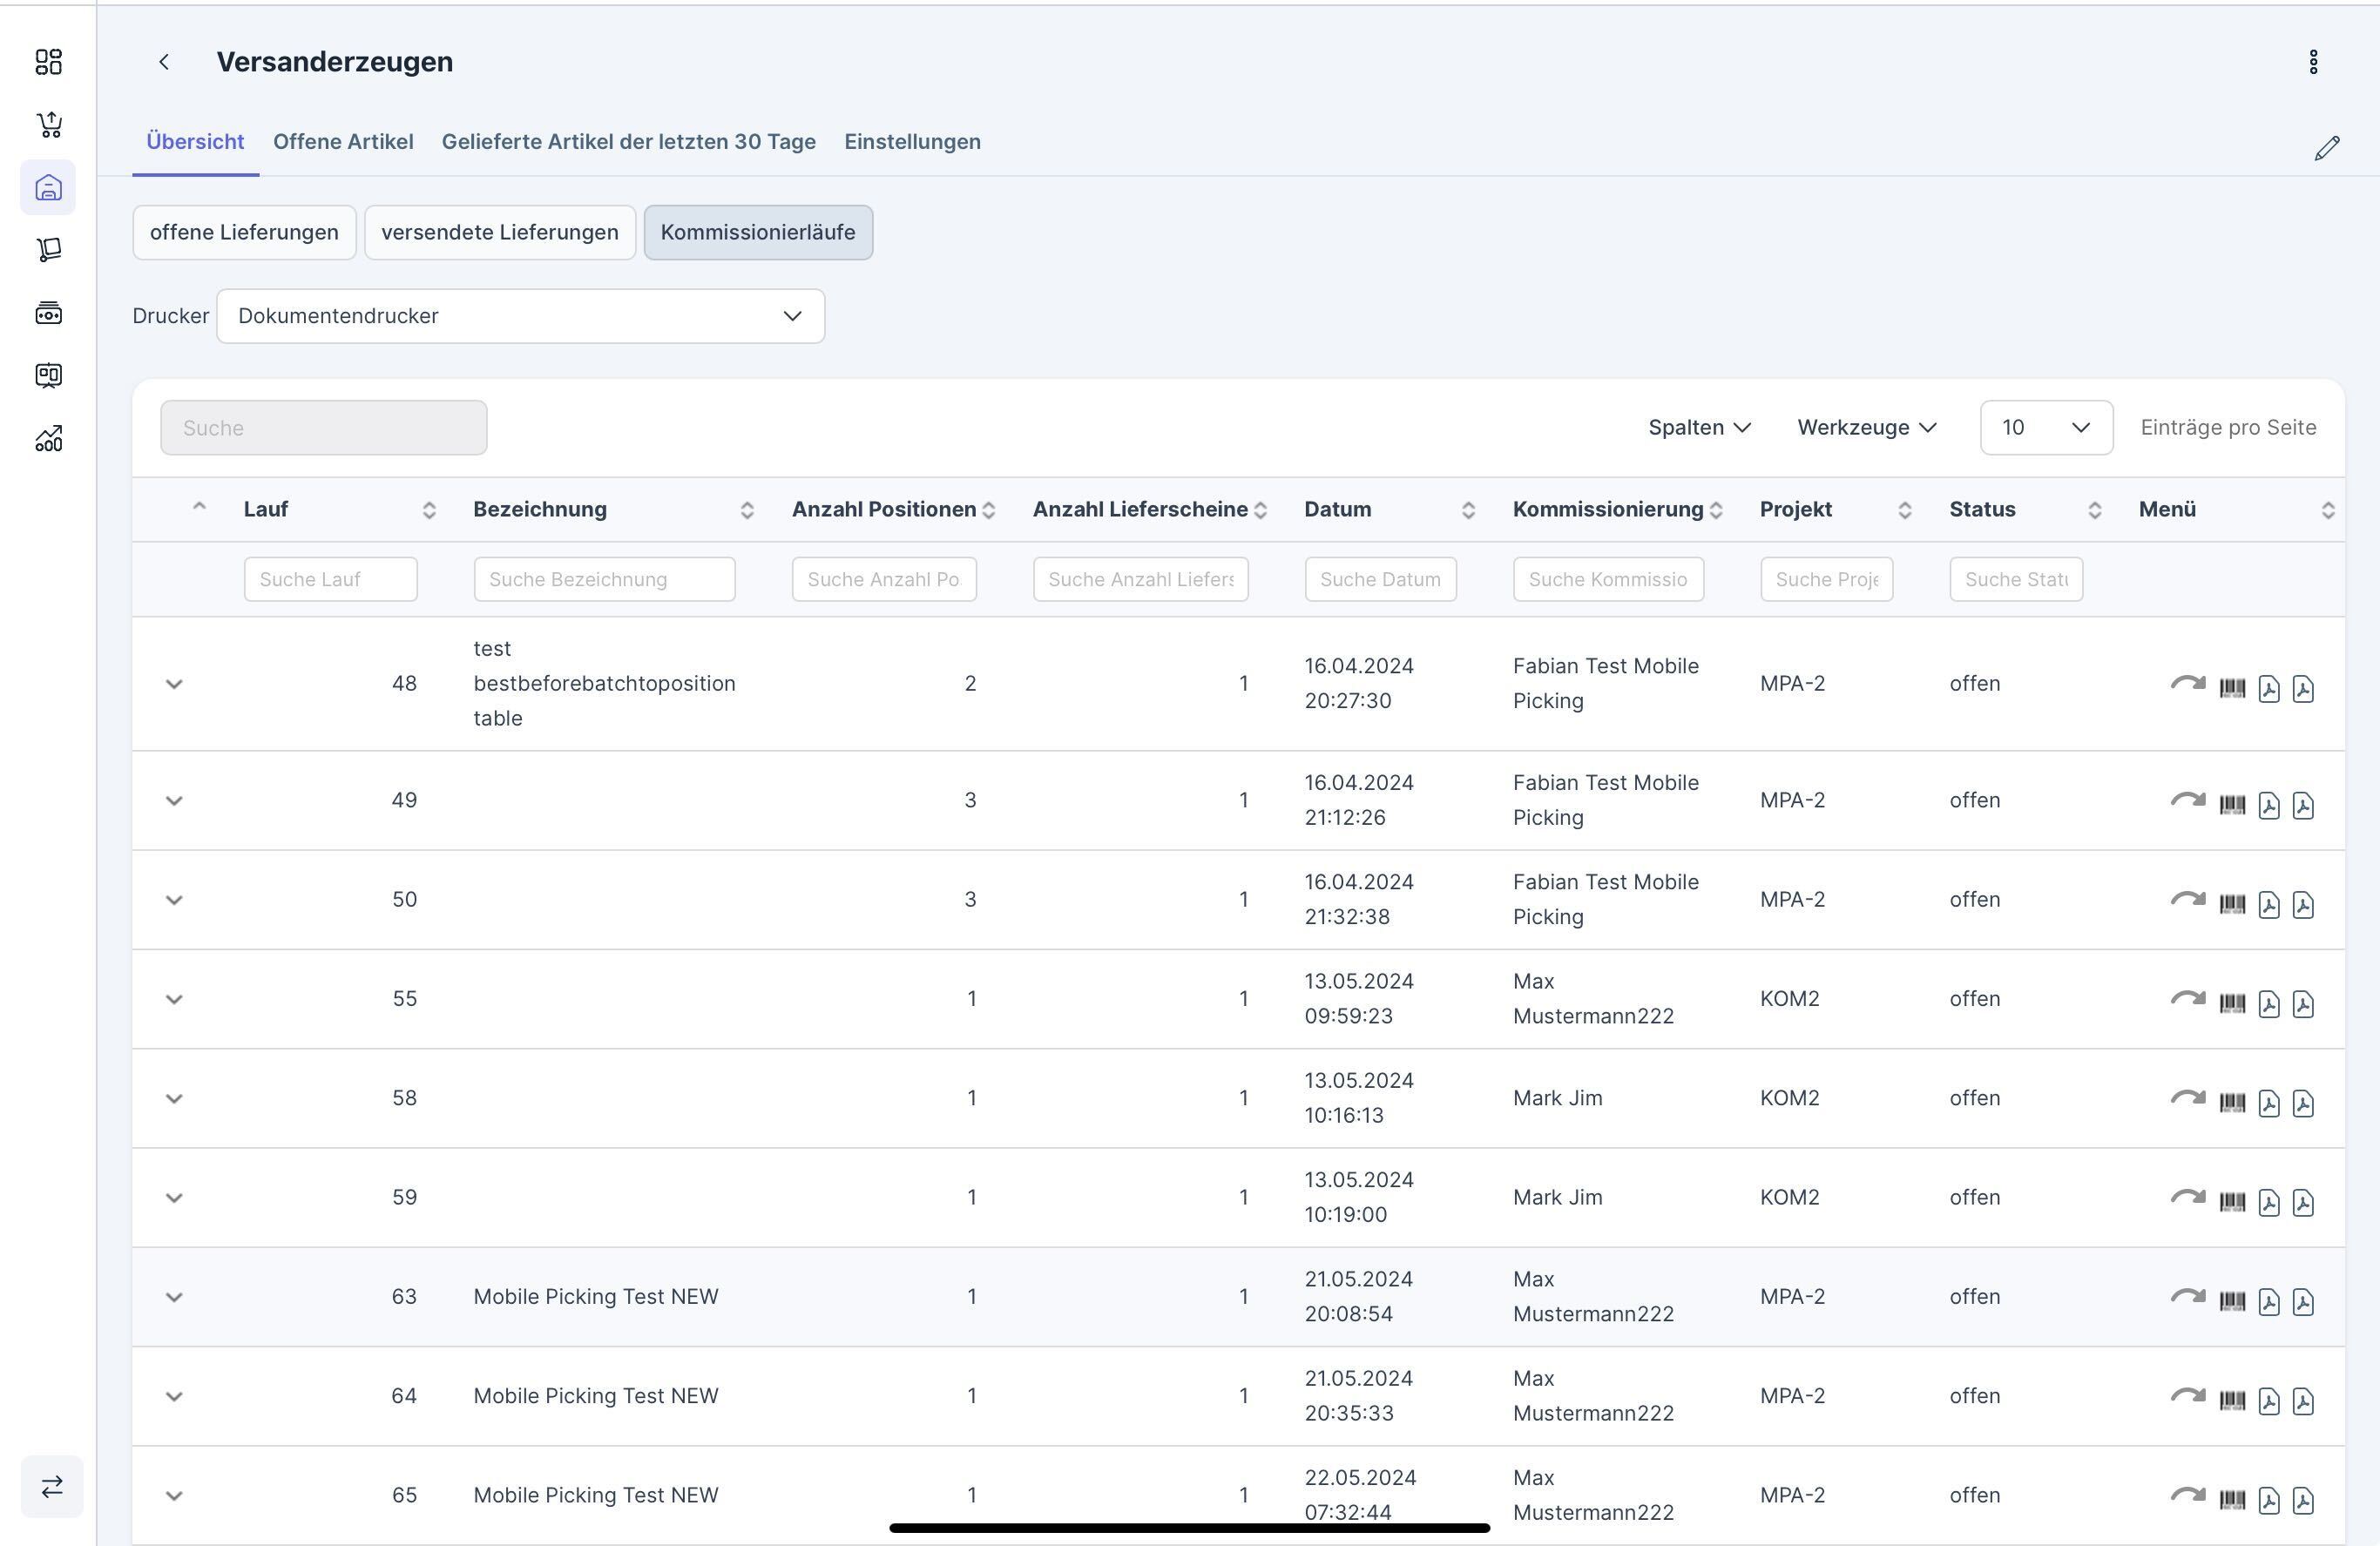Switch to the Offene Artikel tab
Image resolution: width=2380 pixels, height=1546 pixels.
point(343,142)
